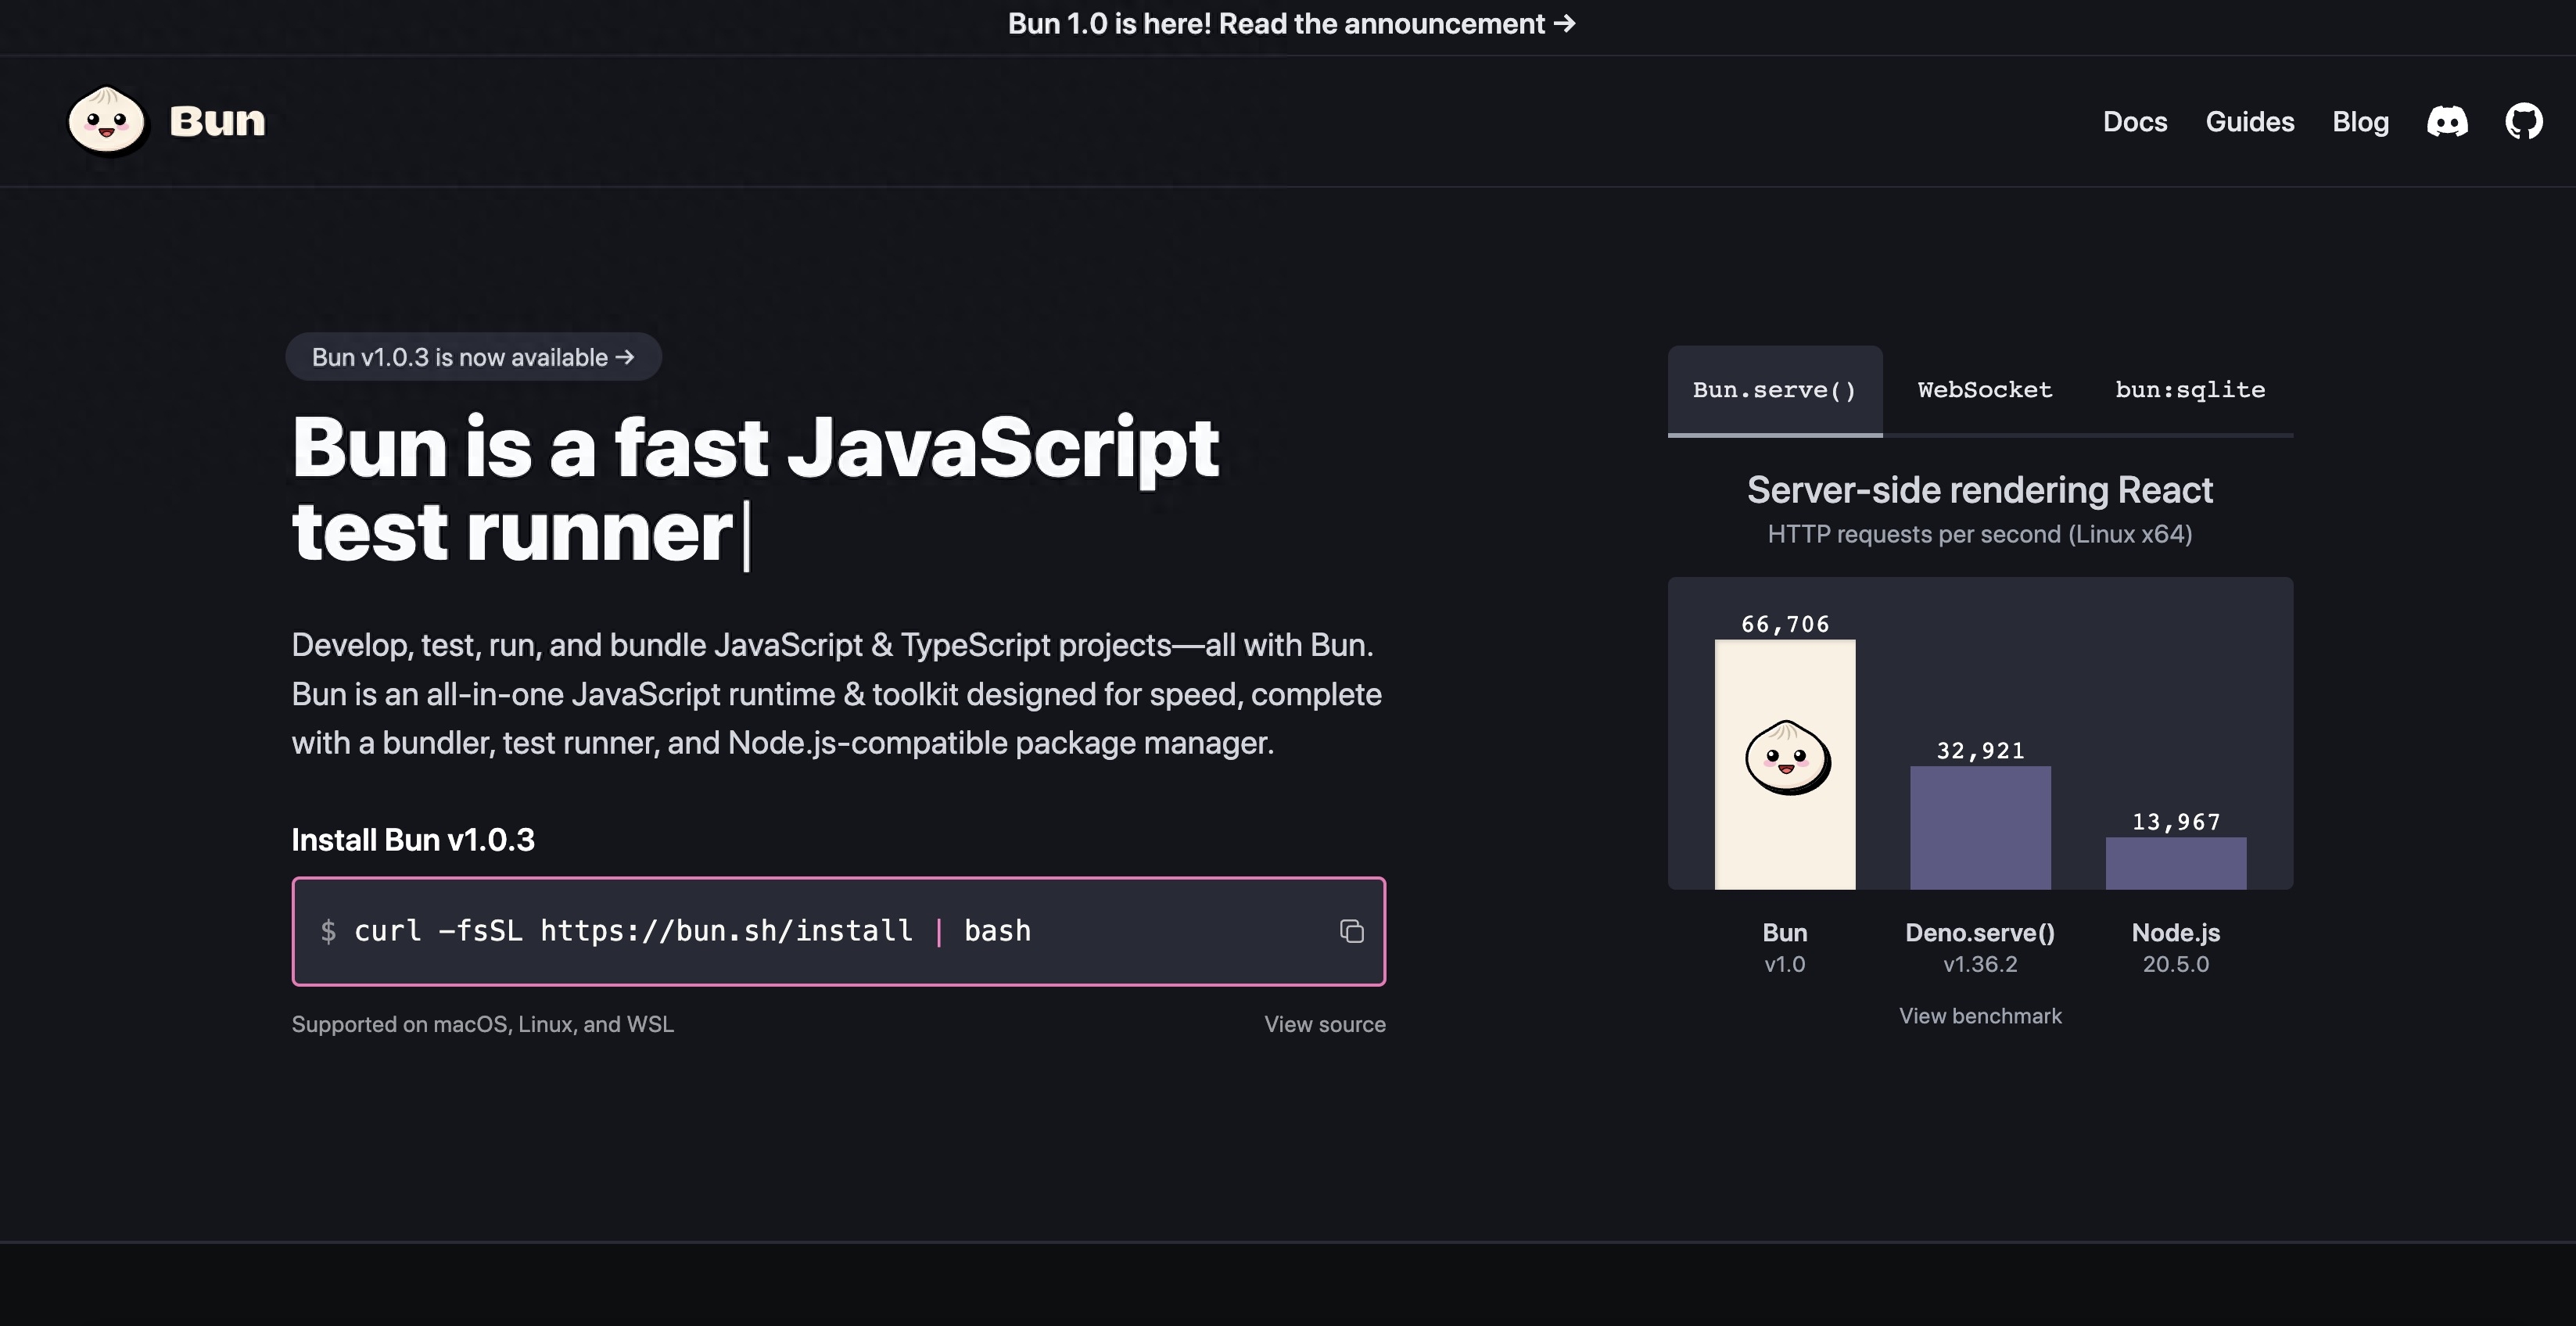
Task: Click the curl install command box
Action: tap(838, 931)
